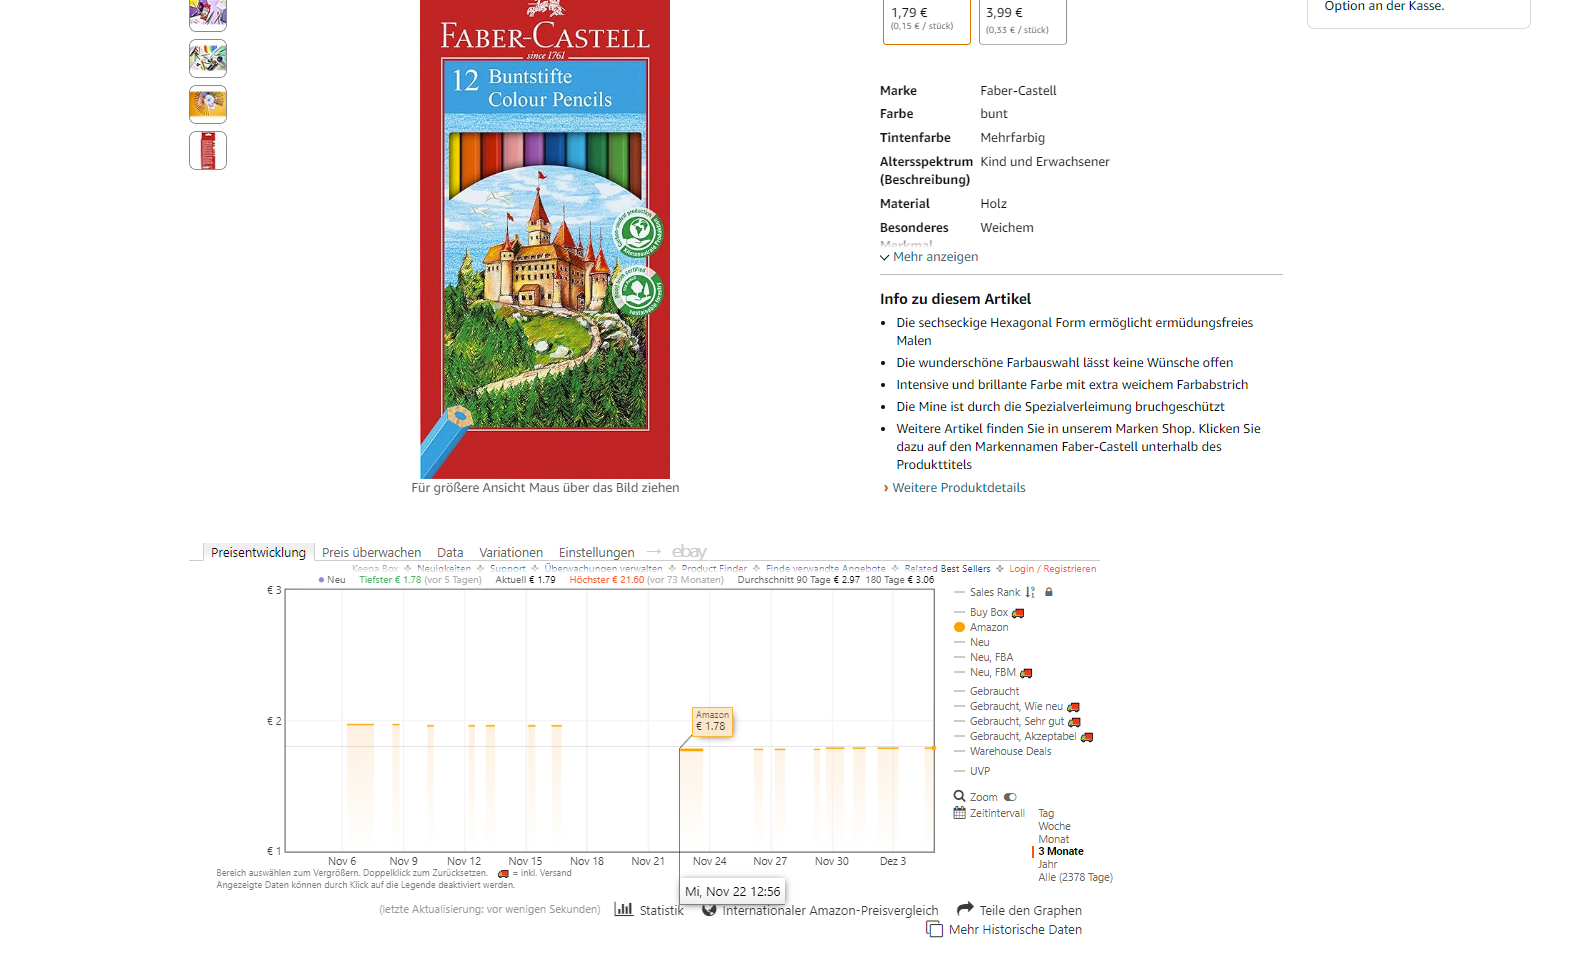Viewport: 1587px width, 955px height.
Task: Click the Amazon € 1.78 chart tooltip
Action: [x=713, y=721]
